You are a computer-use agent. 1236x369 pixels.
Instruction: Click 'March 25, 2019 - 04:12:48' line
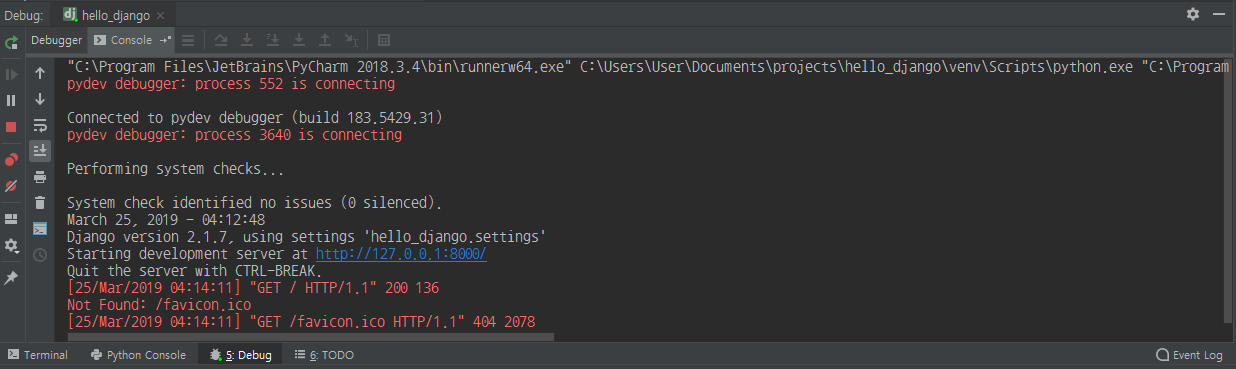[x=166, y=220]
